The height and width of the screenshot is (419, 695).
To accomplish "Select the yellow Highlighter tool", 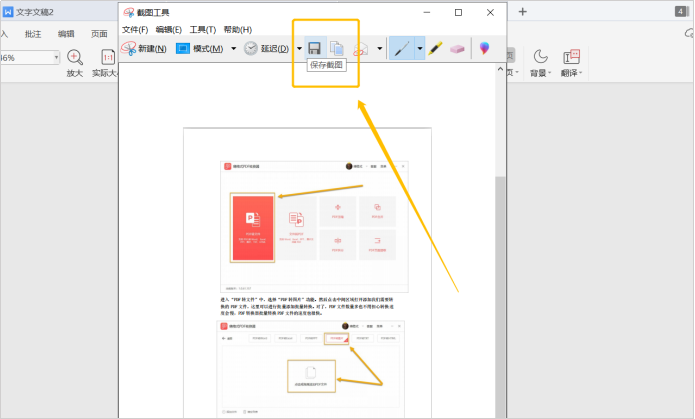I will pos(435,48).
